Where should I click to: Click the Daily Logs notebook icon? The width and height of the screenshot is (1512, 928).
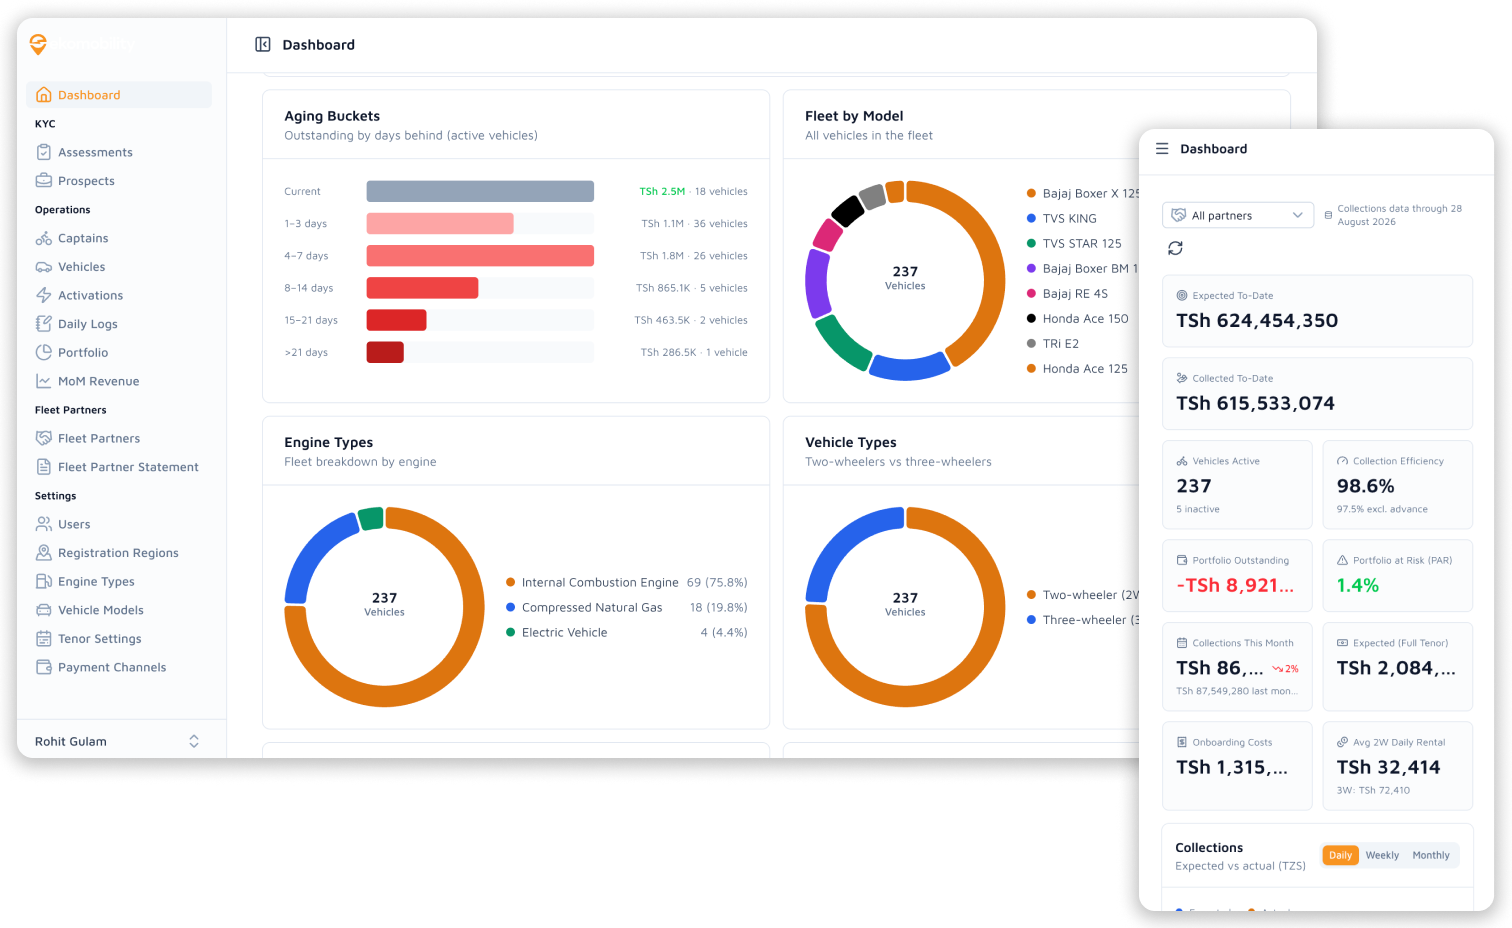[44, 324]
